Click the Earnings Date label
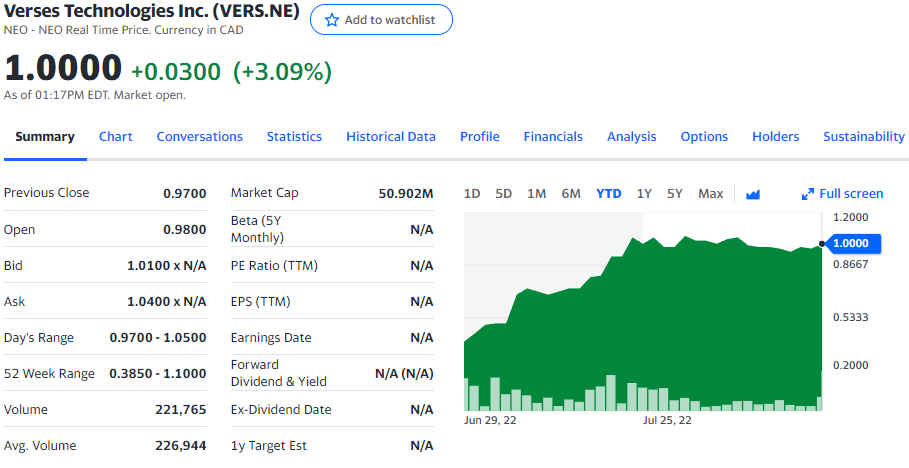 click(x=271, y=338)
